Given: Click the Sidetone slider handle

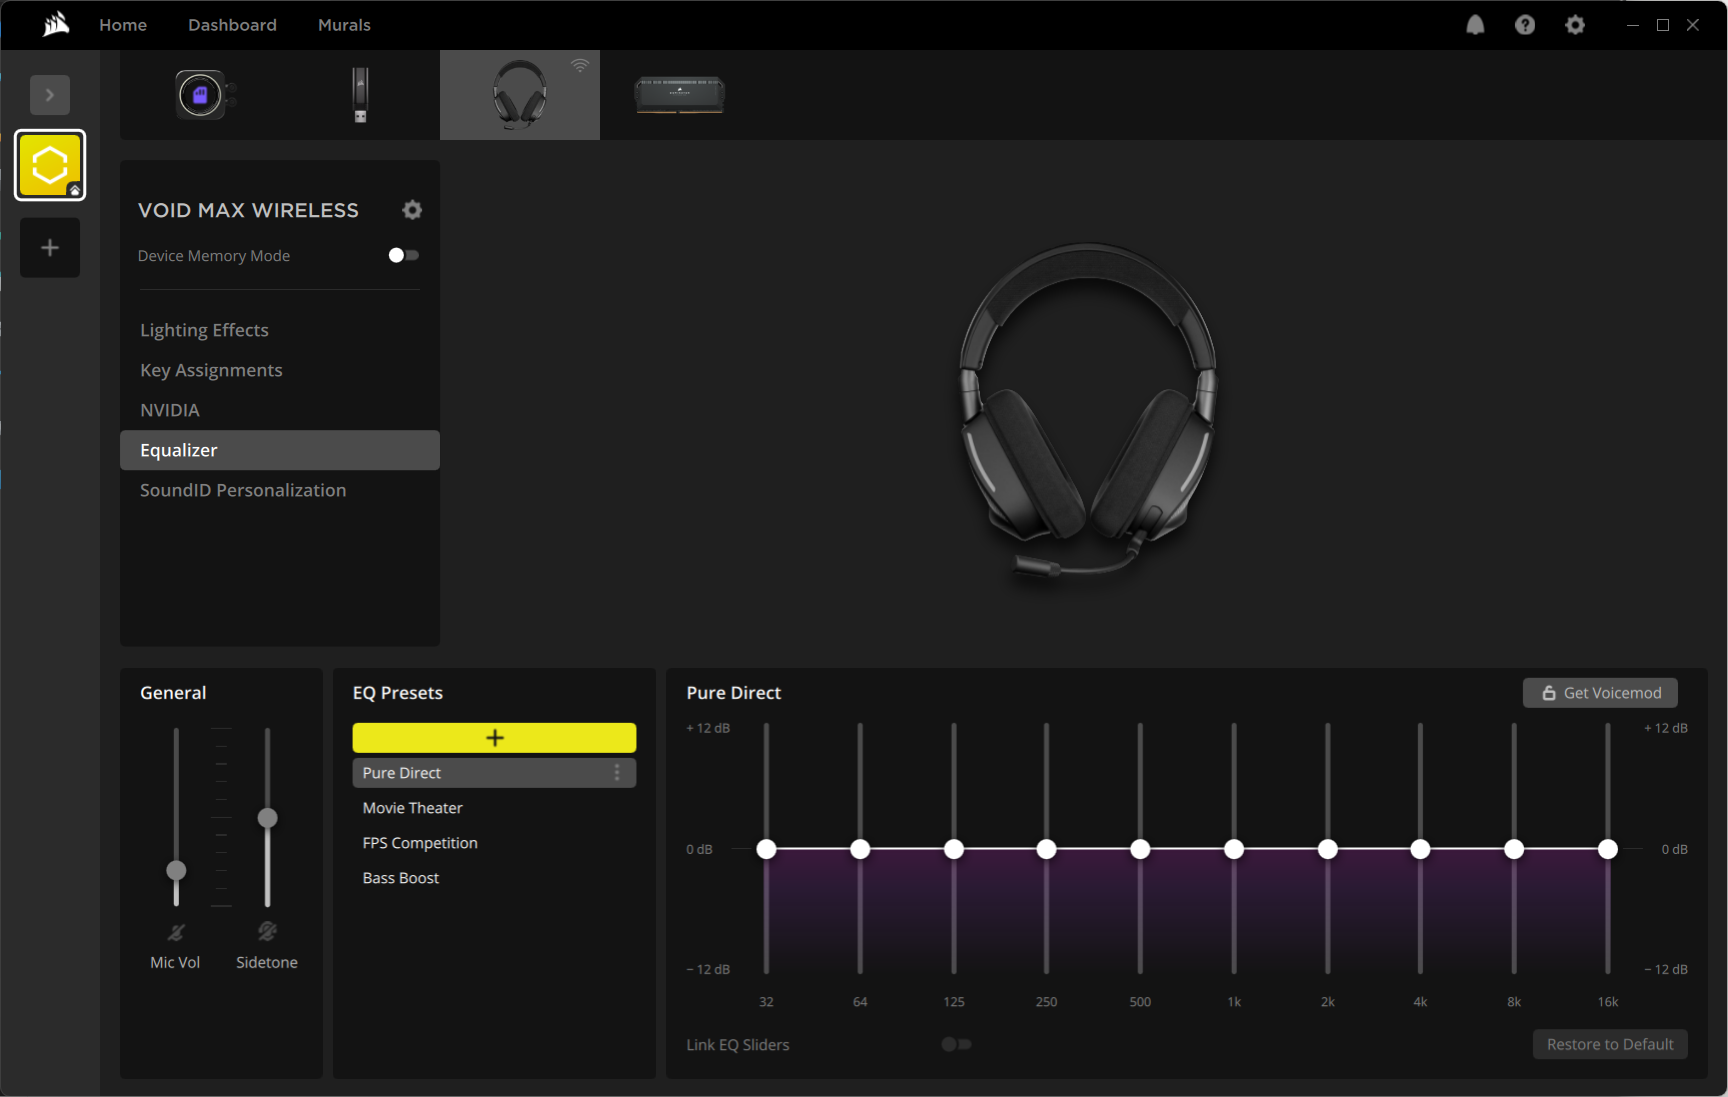Looking at the screenshot, I should click(x=267, y=818).
